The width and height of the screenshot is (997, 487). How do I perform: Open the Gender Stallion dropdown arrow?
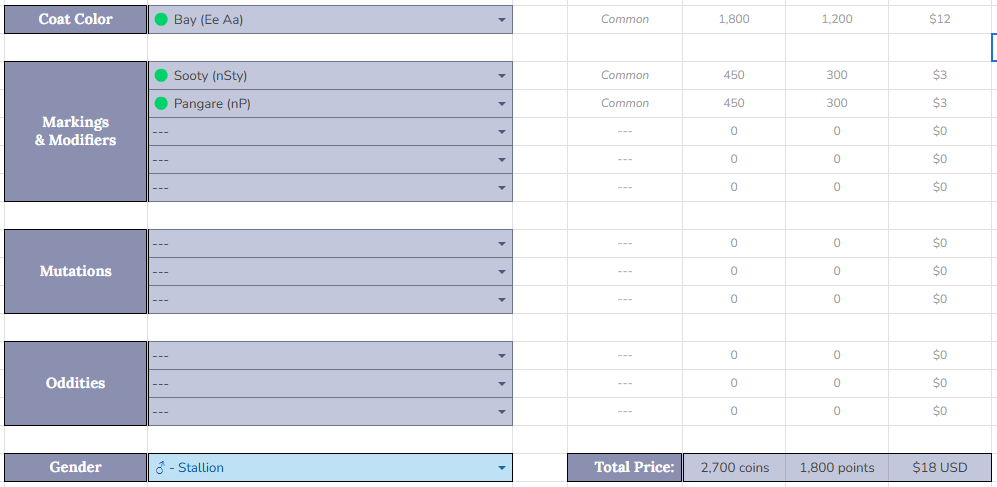point(501,468)
